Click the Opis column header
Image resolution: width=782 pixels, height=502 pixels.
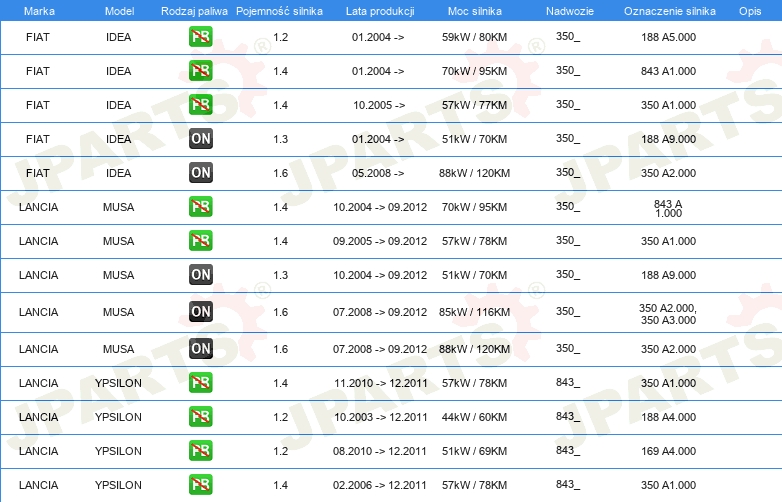tap(750, 11)
